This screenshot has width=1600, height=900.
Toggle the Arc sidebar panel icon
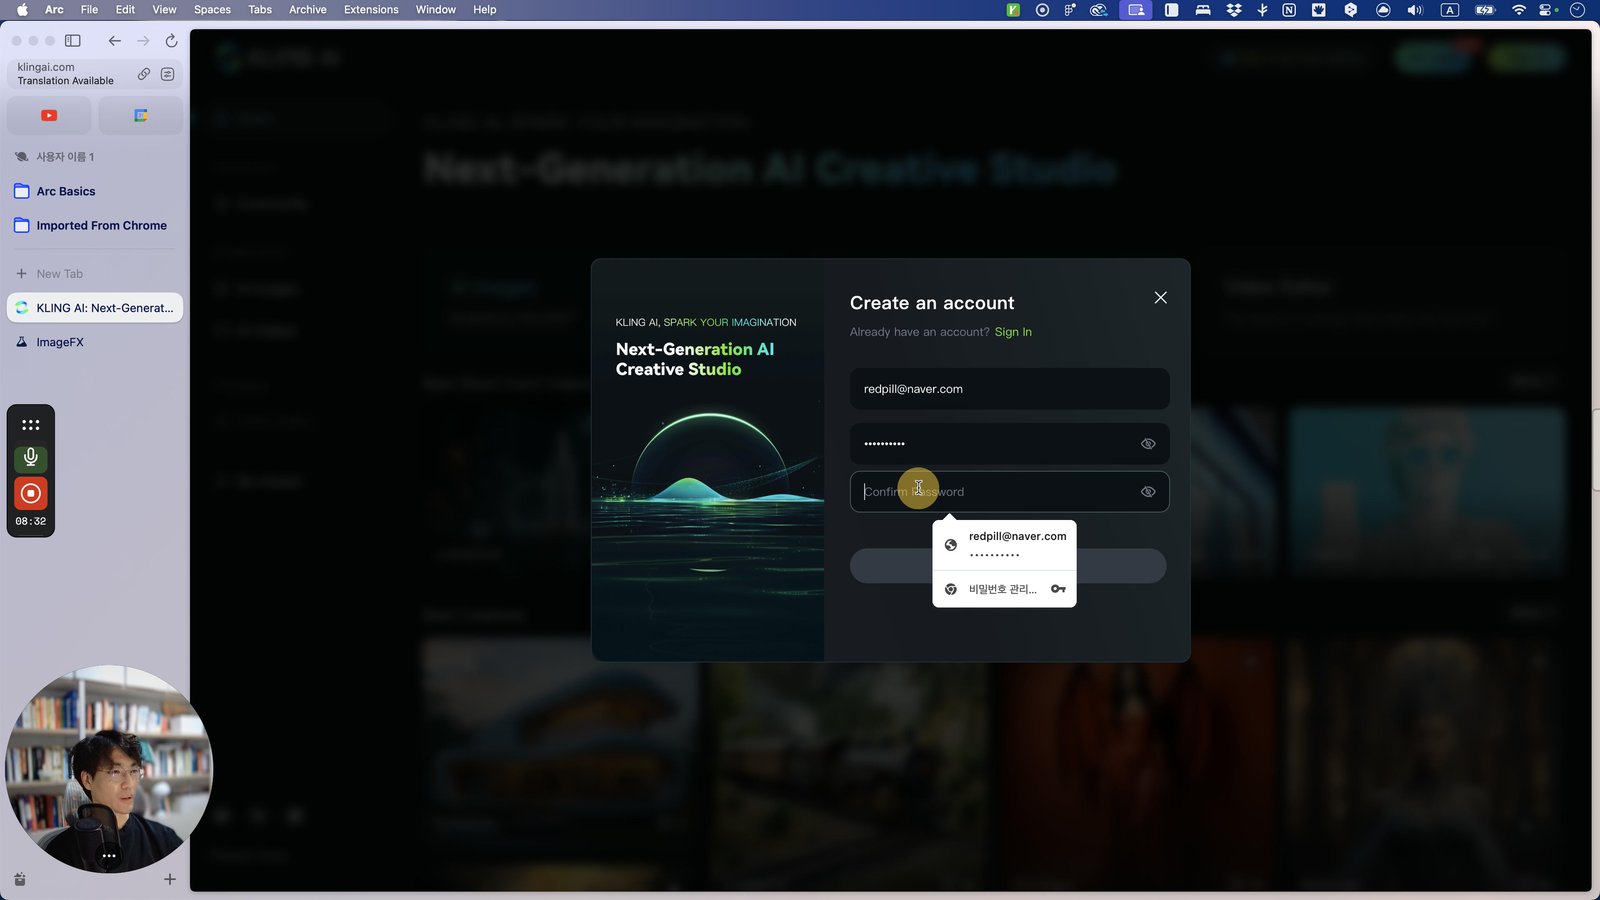[73, 41]
